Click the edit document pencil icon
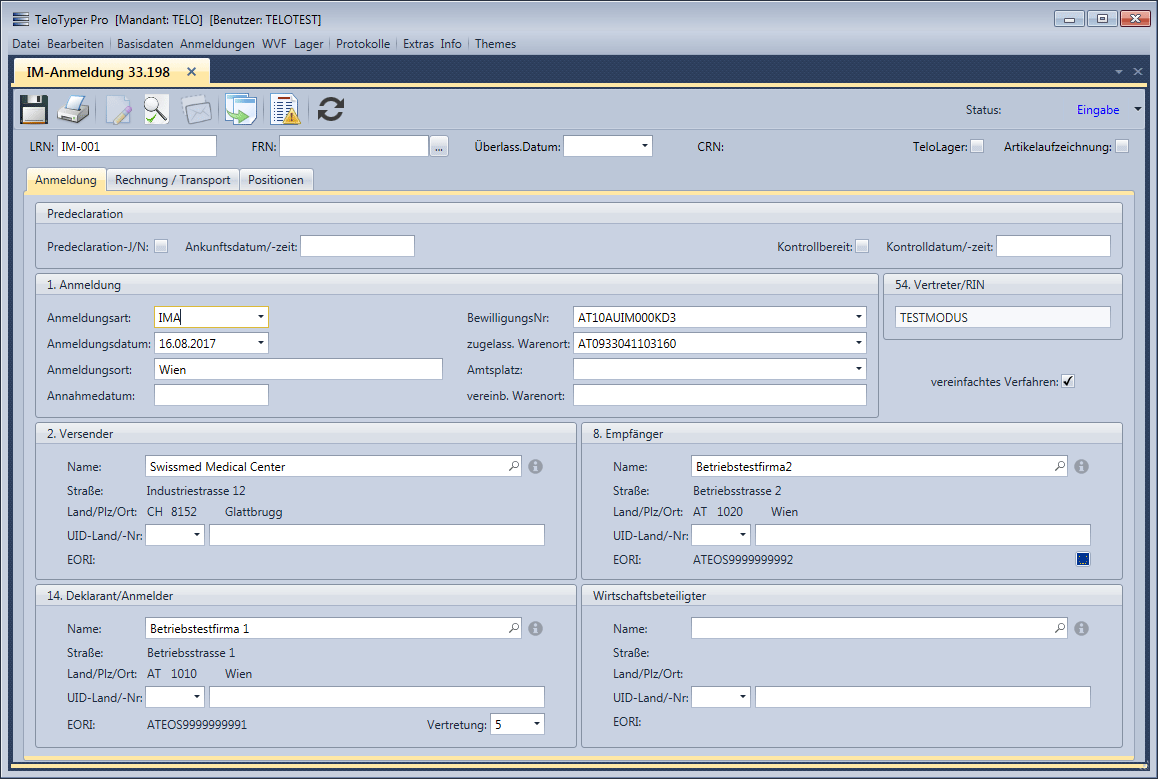The width and height of the screenshot is (1158, 779). (x=118, y=109)
